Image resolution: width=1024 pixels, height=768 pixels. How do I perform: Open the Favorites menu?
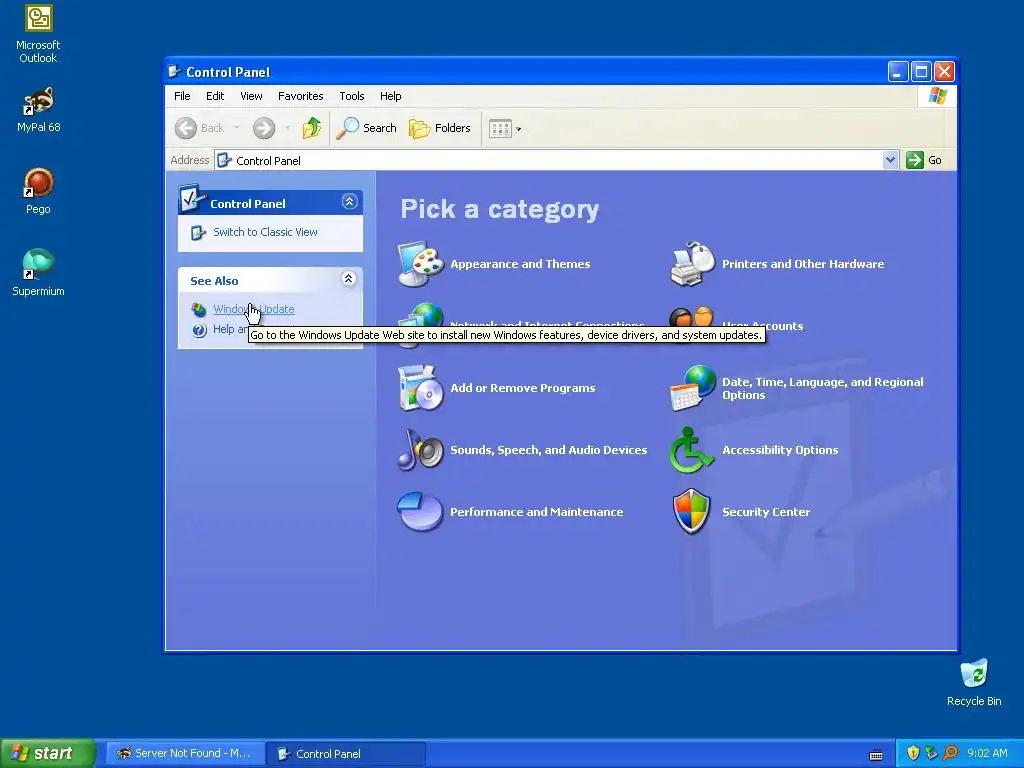click(x=300, y=96)
